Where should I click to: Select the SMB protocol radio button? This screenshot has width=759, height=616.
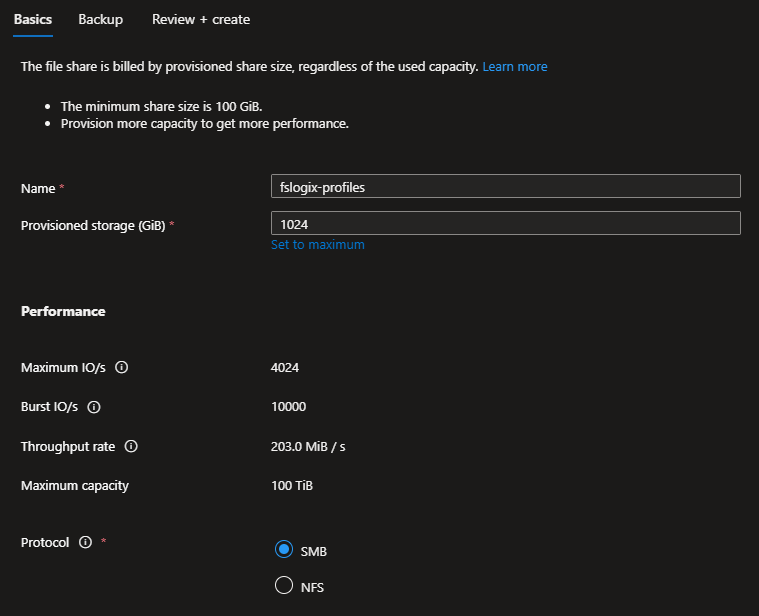coord(284,550)
